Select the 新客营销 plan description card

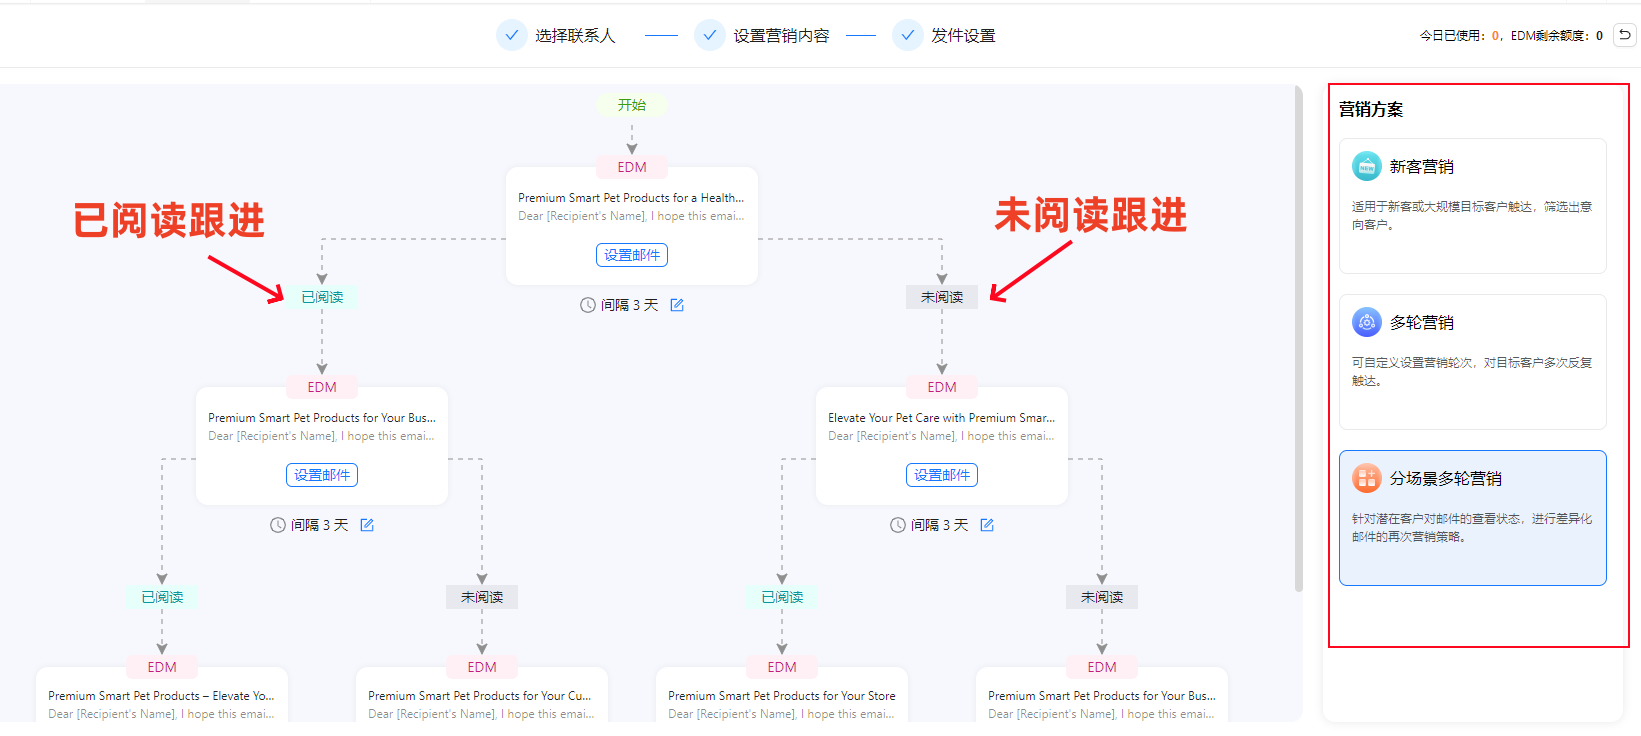1472,216
